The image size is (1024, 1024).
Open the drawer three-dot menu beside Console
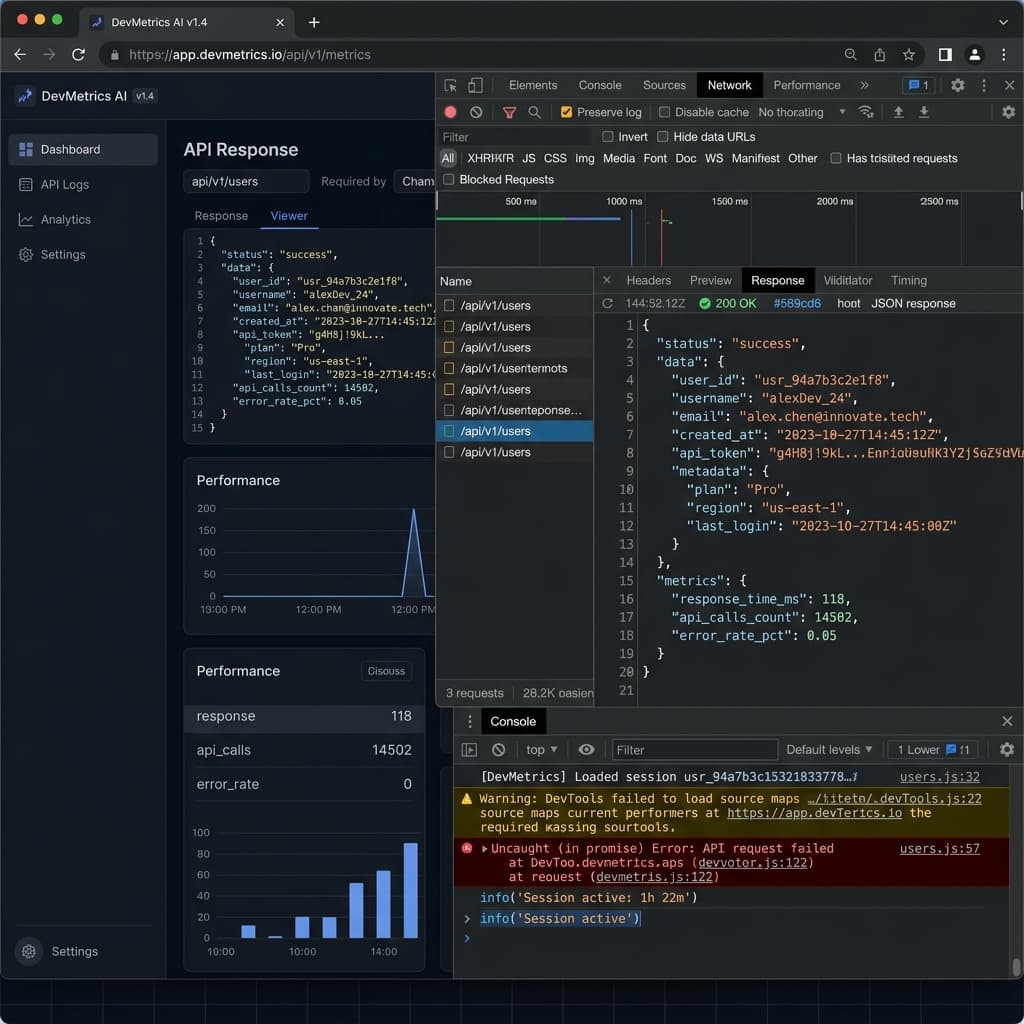(470, 722)
